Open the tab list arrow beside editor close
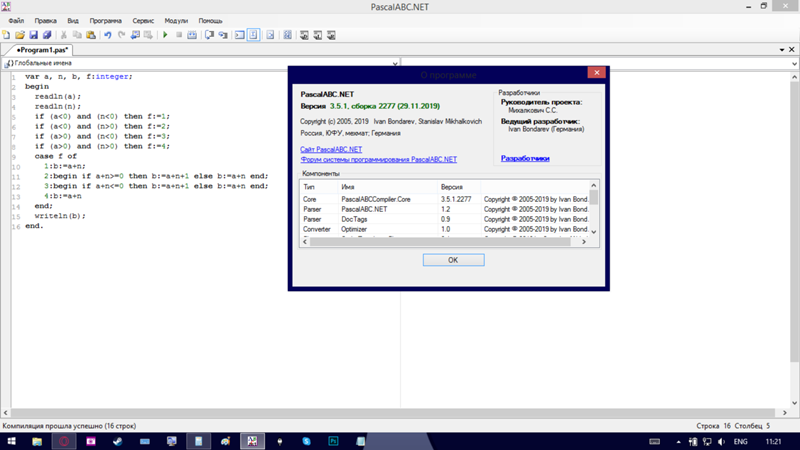 point(782,50)
